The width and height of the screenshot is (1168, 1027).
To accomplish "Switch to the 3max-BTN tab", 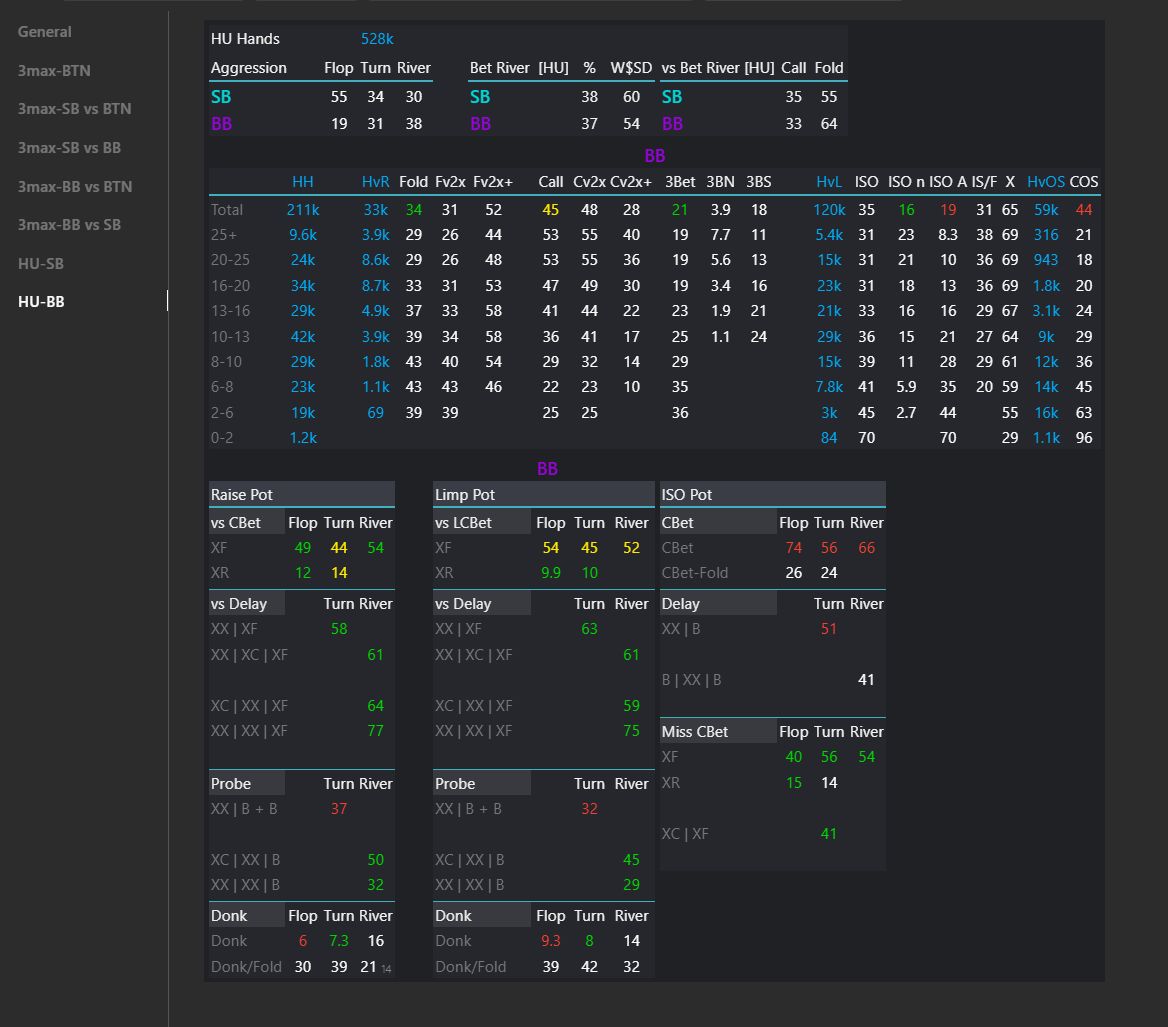I will click(54, 71).
